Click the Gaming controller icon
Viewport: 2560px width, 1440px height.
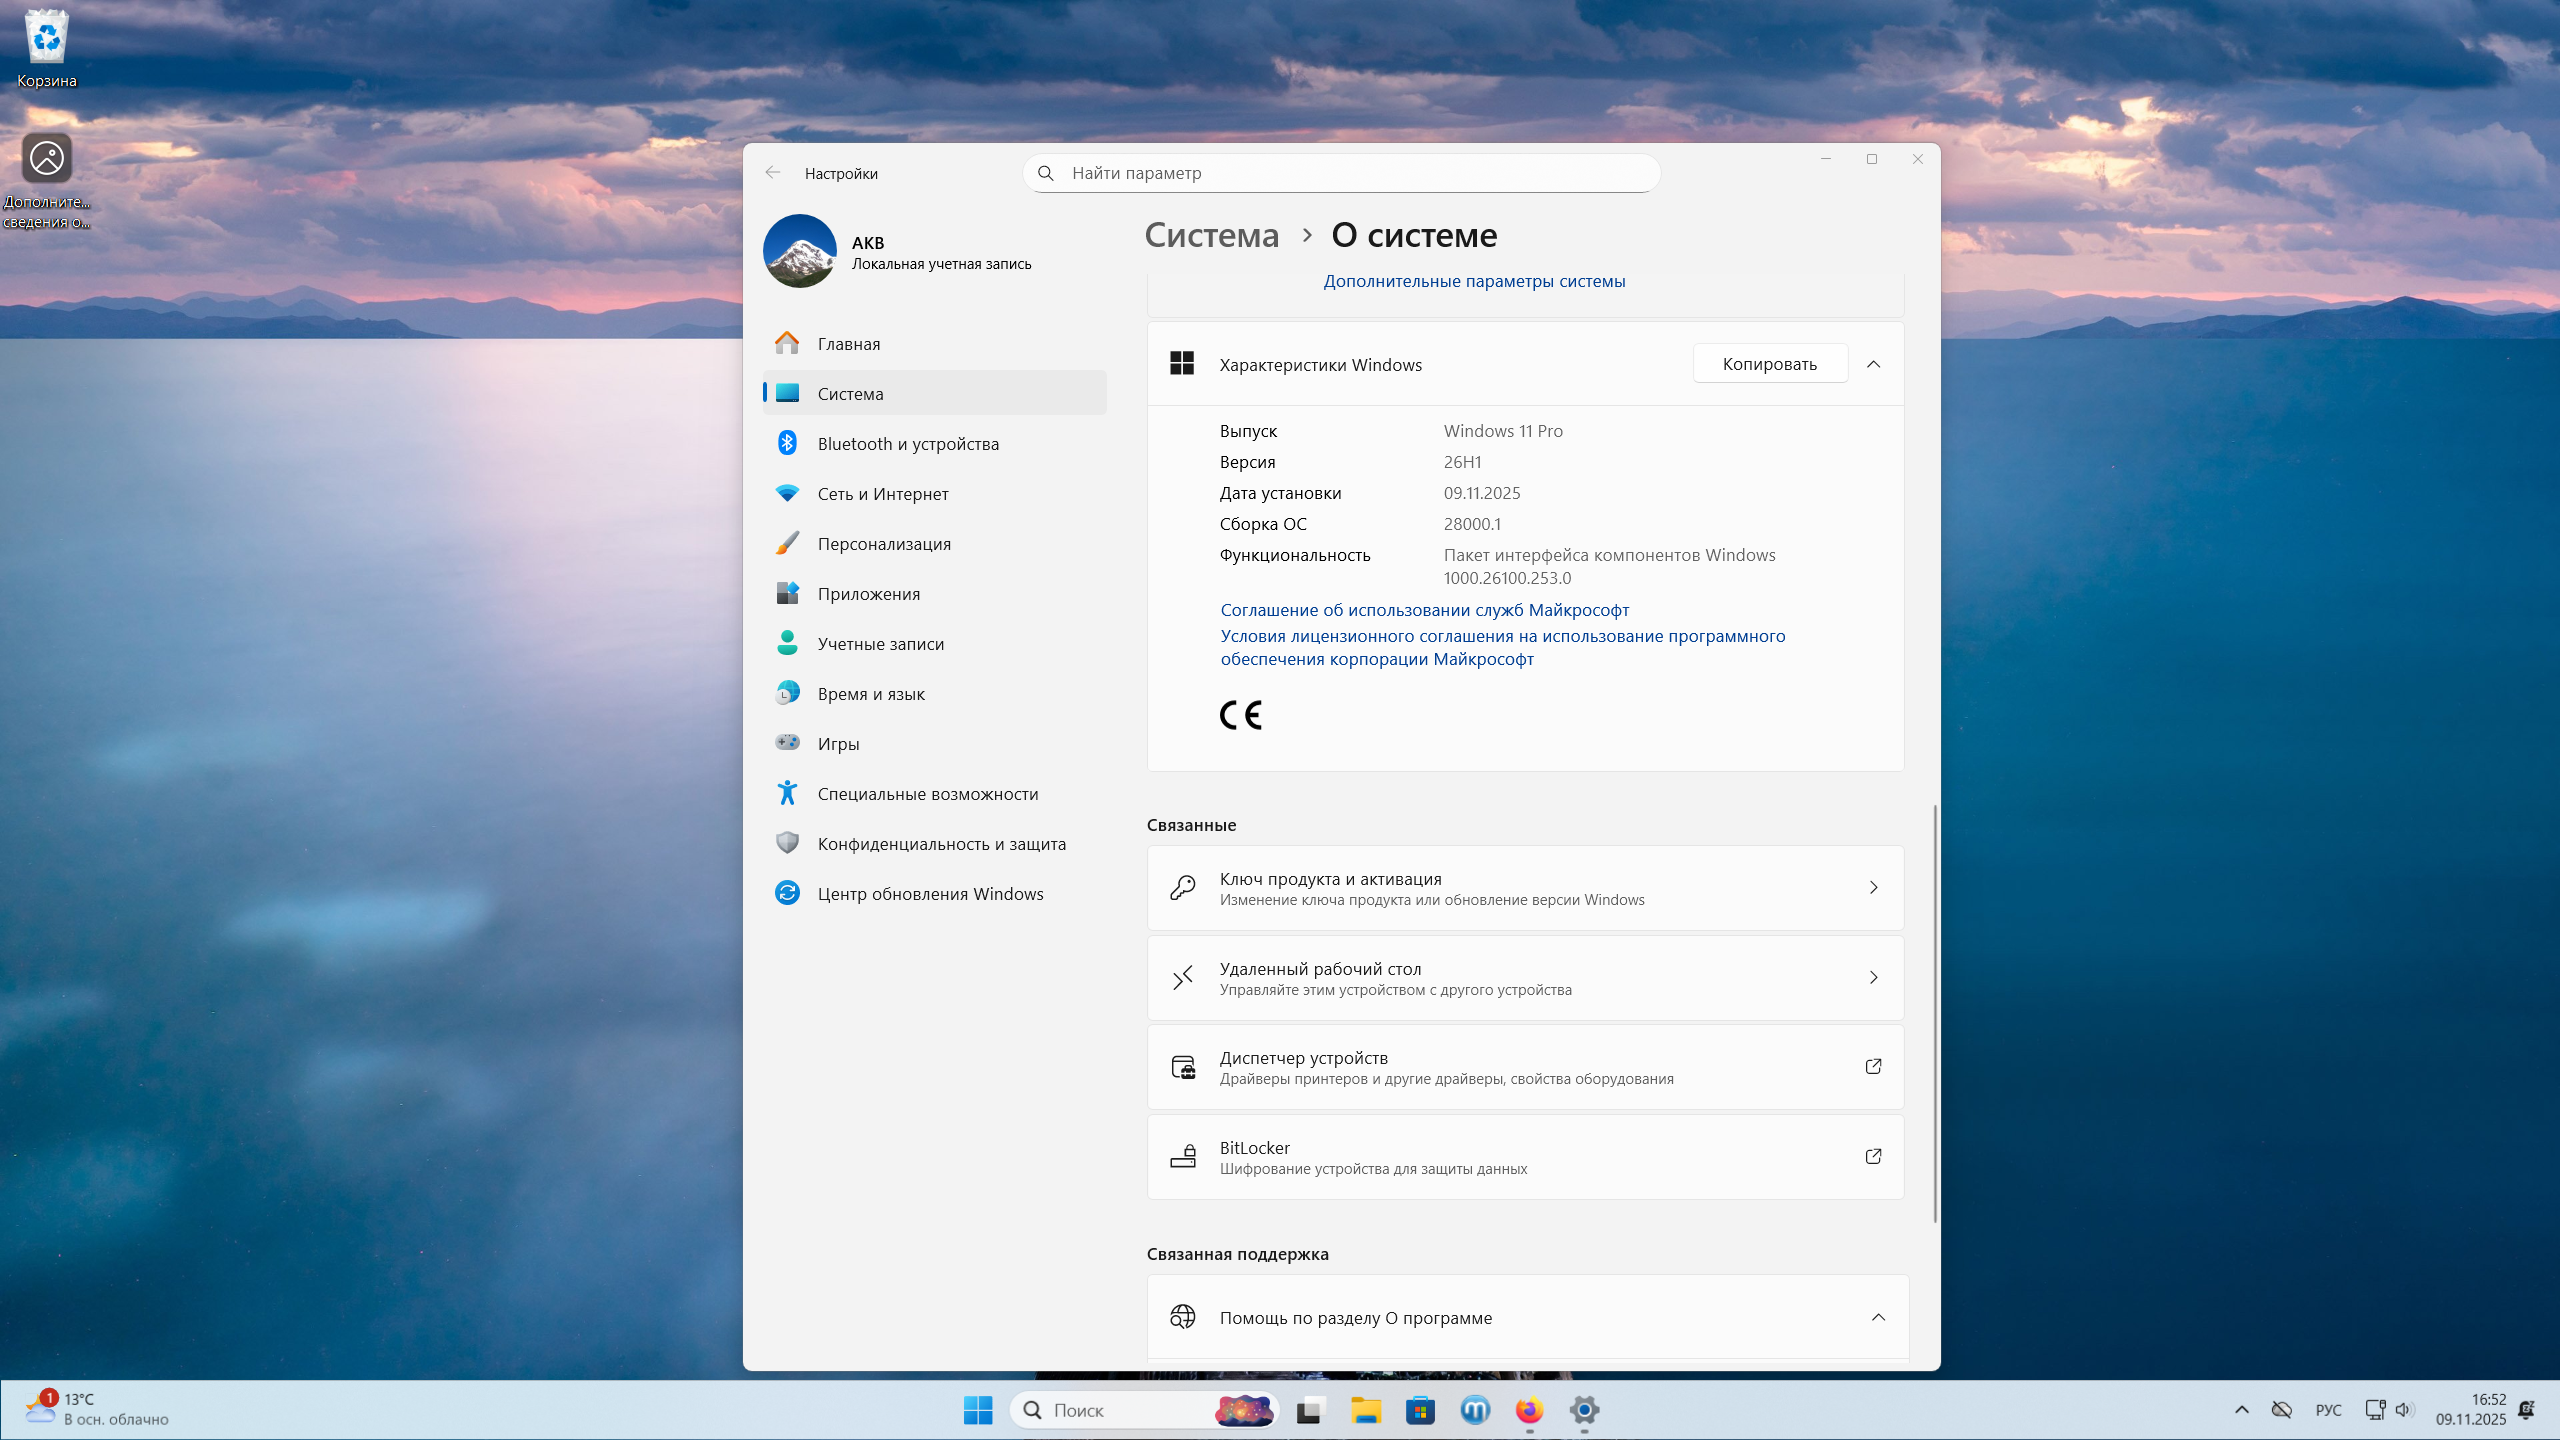787,743
